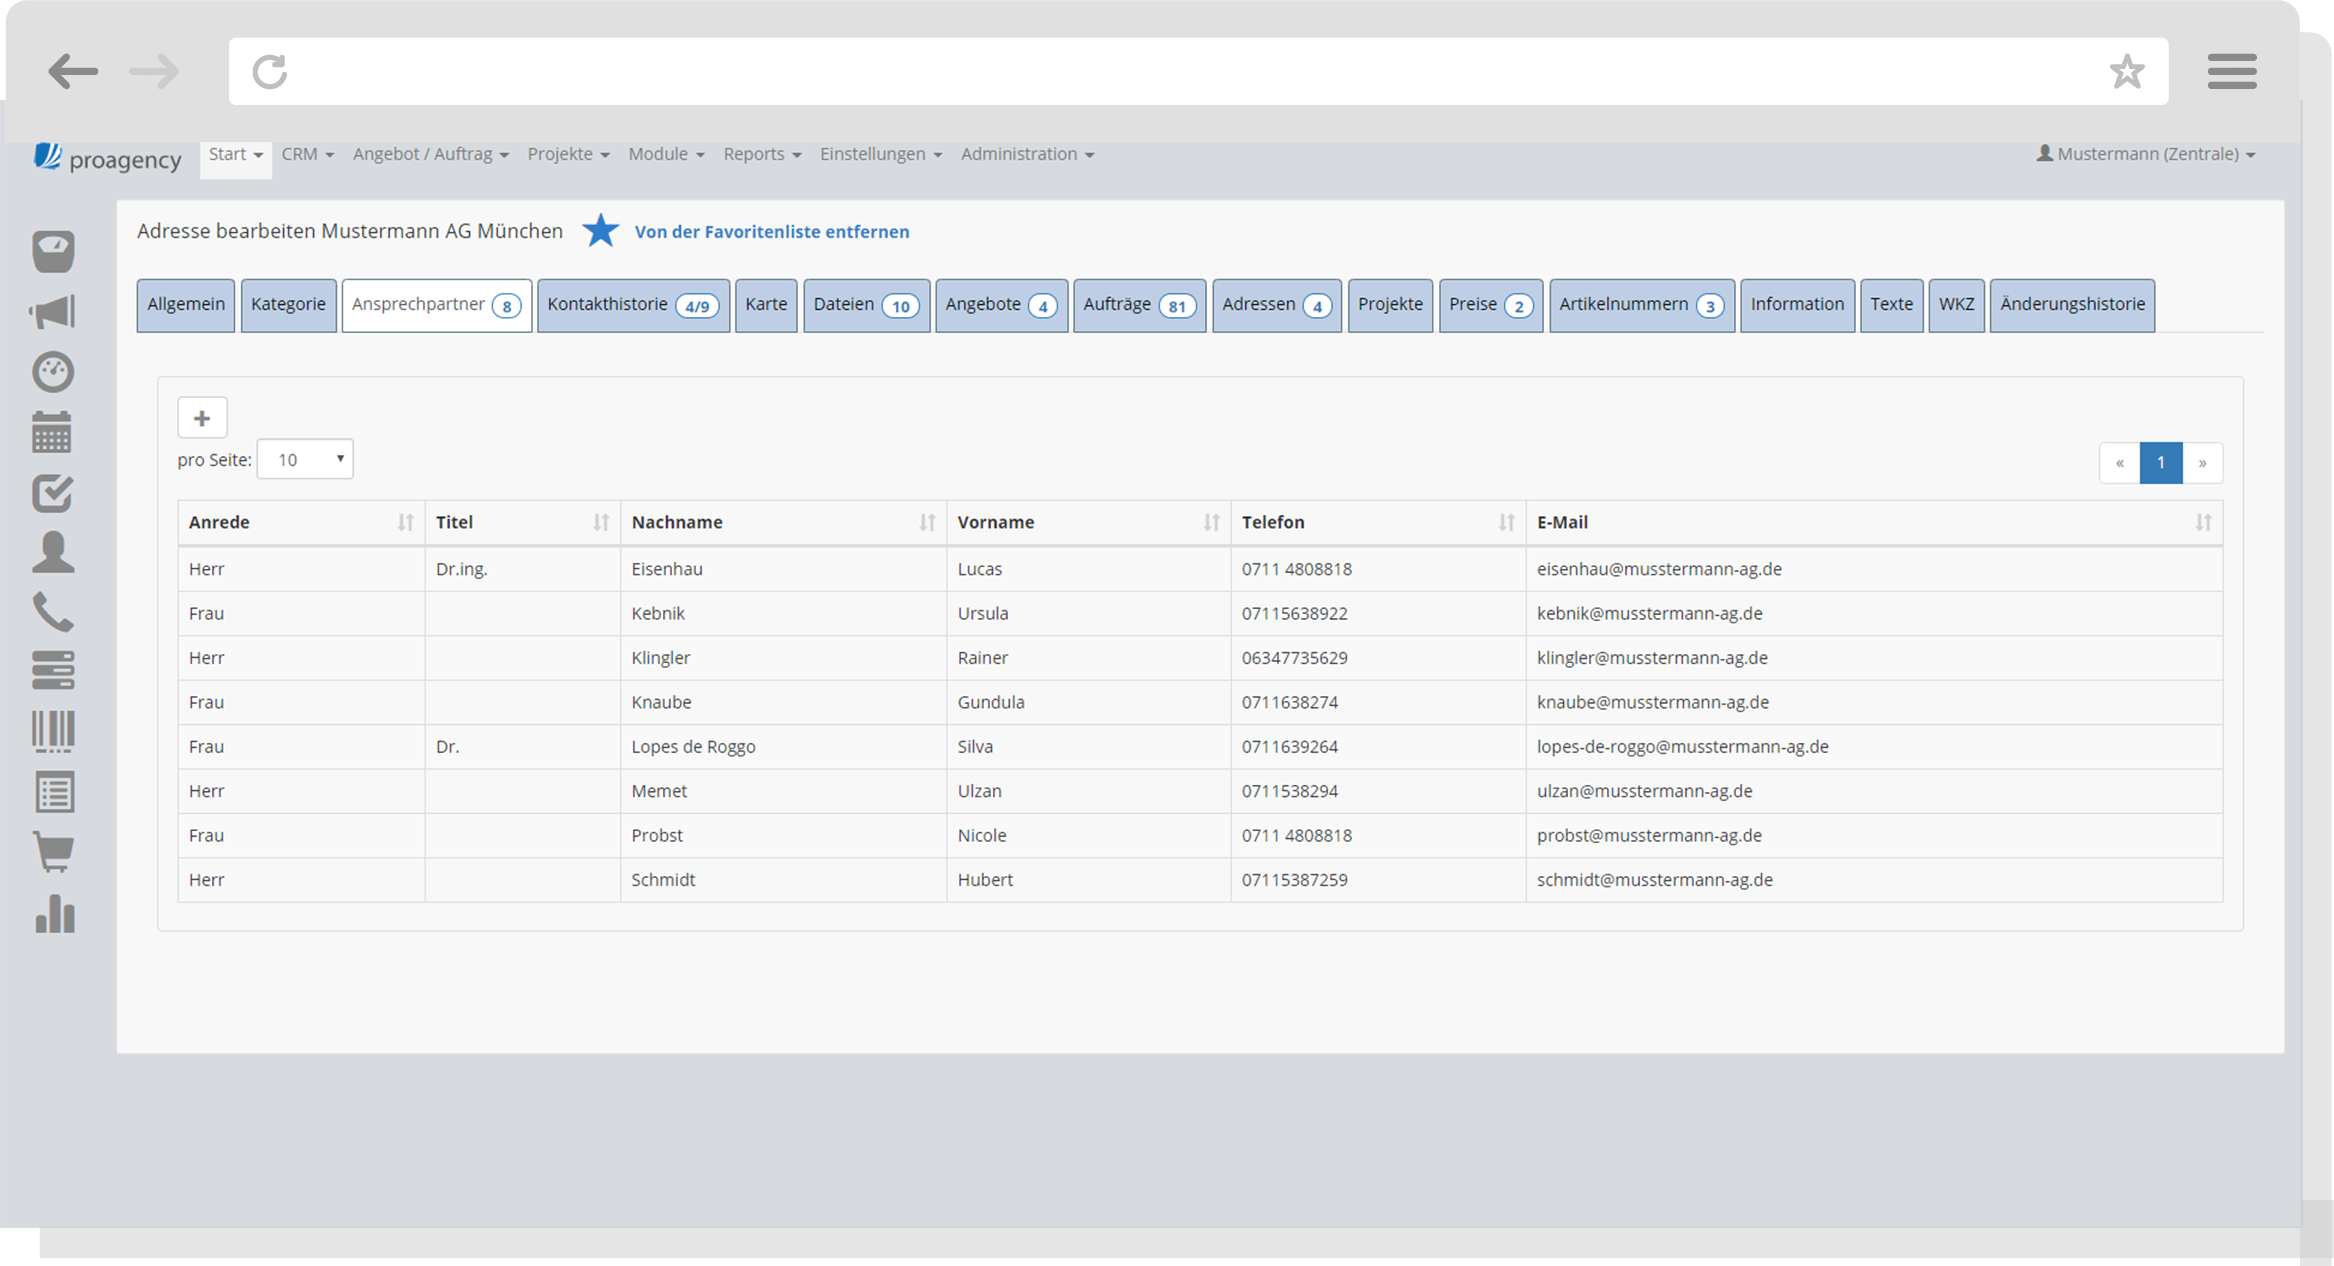
Task: Open the shopping cart sidebar icon
Action: (x=52, y=852)
